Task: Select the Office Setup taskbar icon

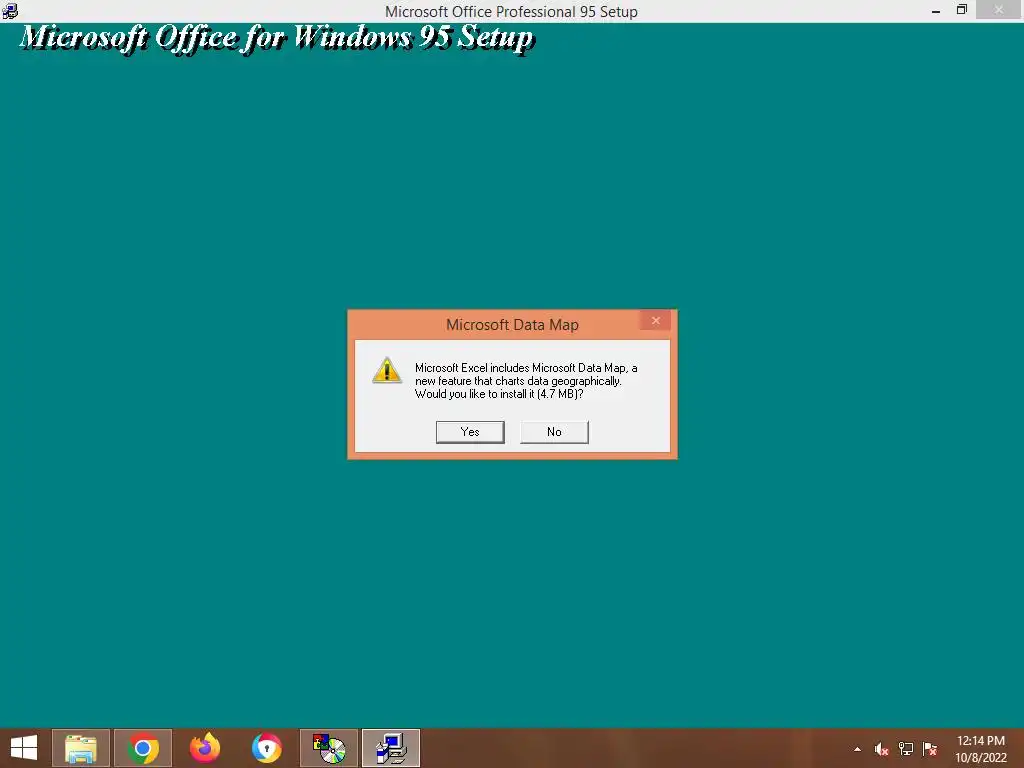Action: tap(391, 748)
